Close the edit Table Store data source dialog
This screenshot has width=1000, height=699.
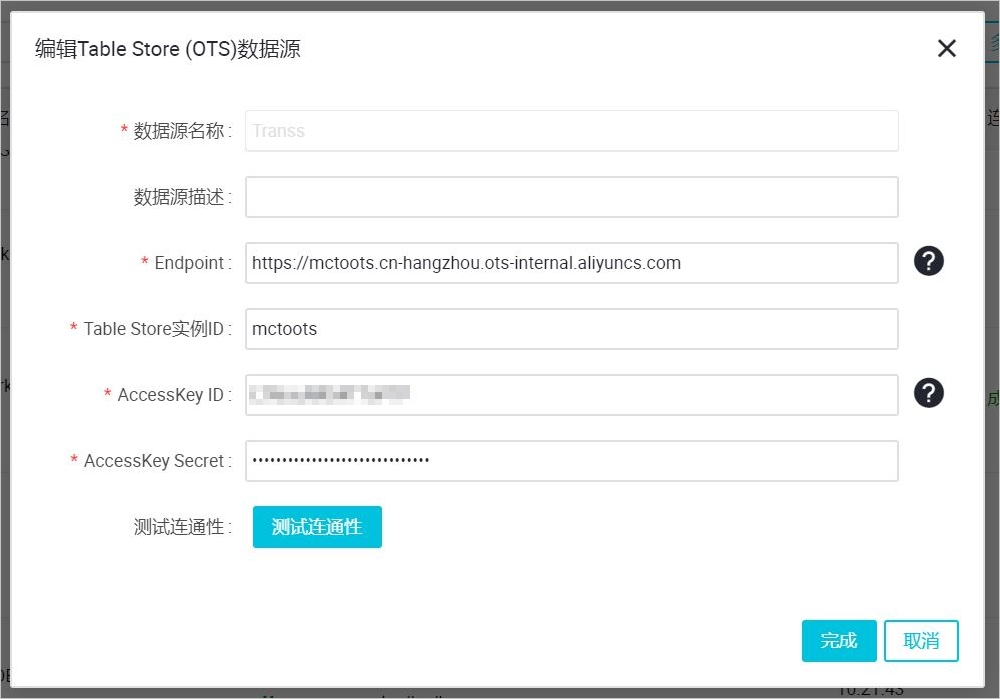click(x=946, y=48)
